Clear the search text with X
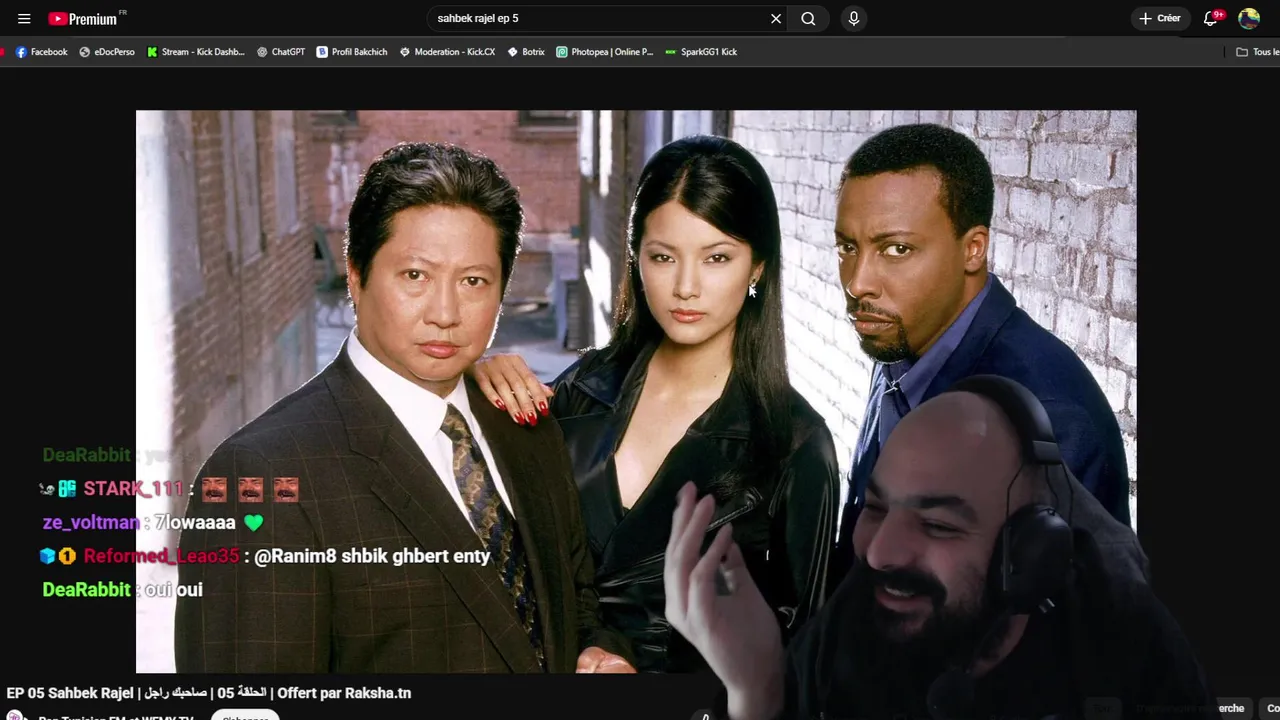 click(x=776, y=18)
